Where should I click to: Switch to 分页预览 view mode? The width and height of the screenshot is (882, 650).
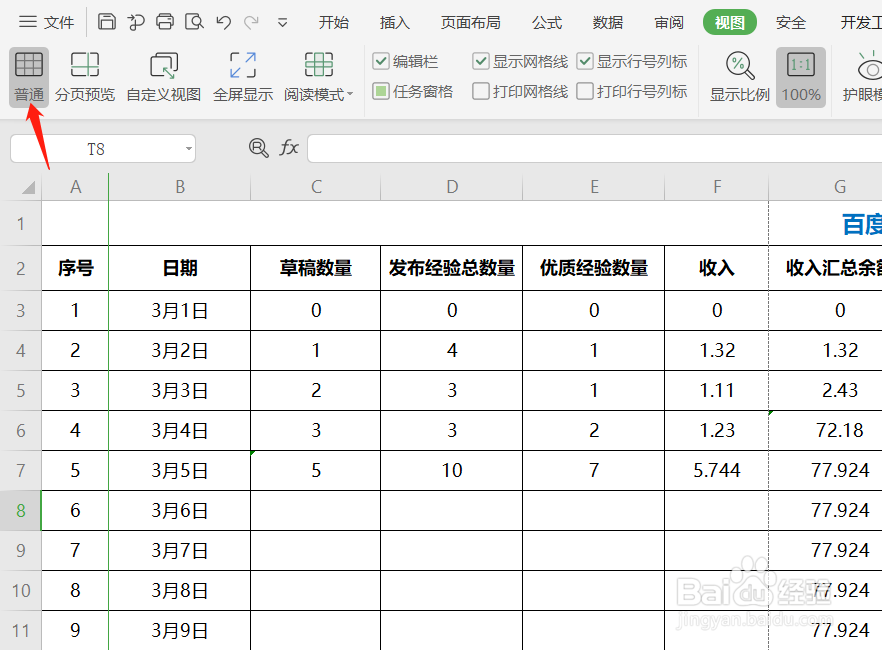pos(85,75)
